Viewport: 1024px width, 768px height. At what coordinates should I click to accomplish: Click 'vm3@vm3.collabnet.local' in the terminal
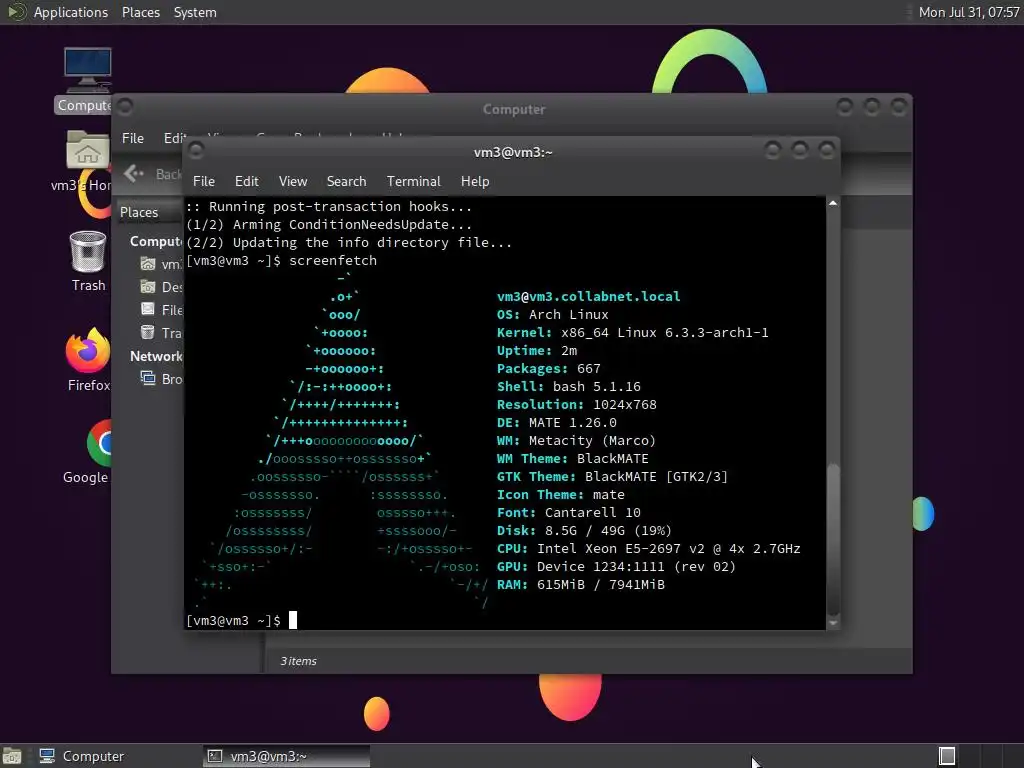(x=588, y=296)
